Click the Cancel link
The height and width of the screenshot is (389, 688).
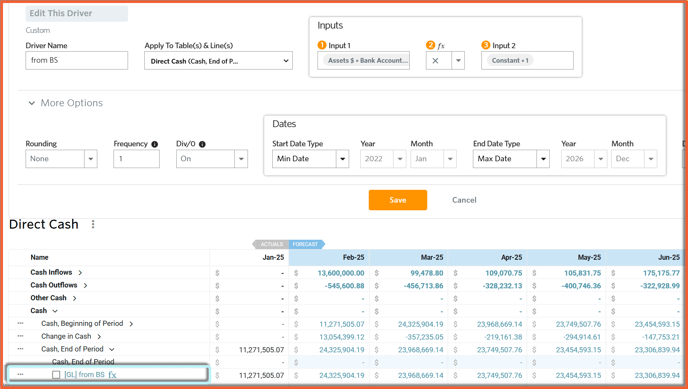click(x=464, y=200)
